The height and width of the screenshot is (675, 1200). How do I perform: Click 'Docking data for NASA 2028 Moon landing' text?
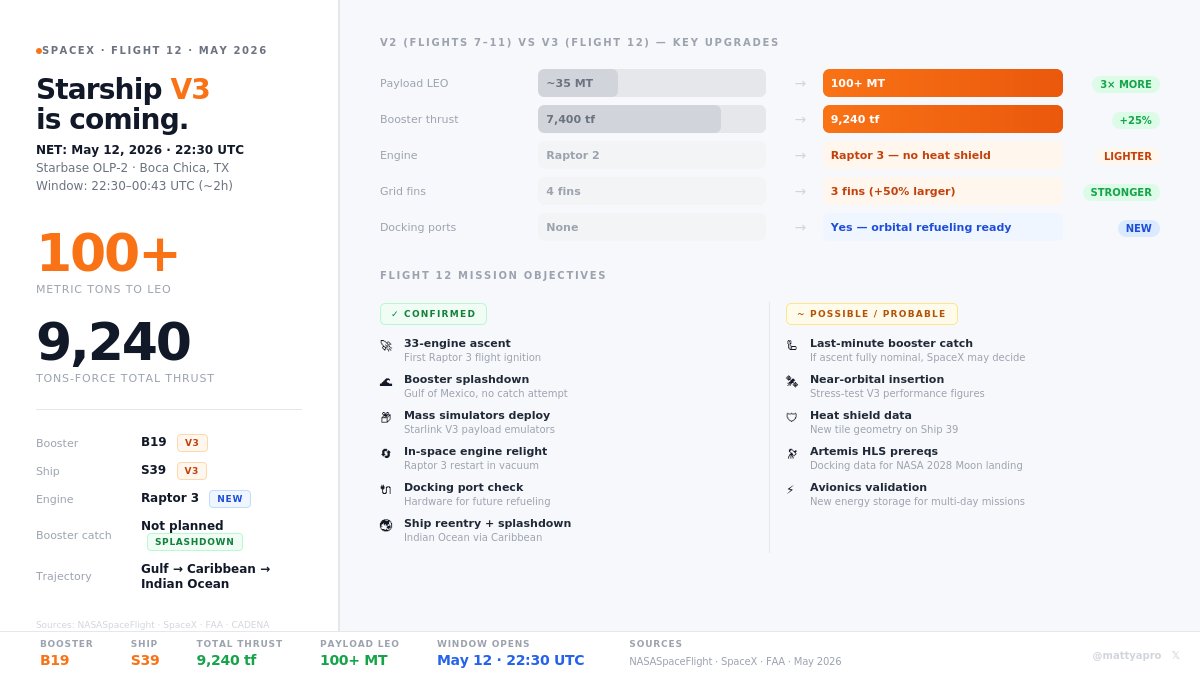[916, 466]
